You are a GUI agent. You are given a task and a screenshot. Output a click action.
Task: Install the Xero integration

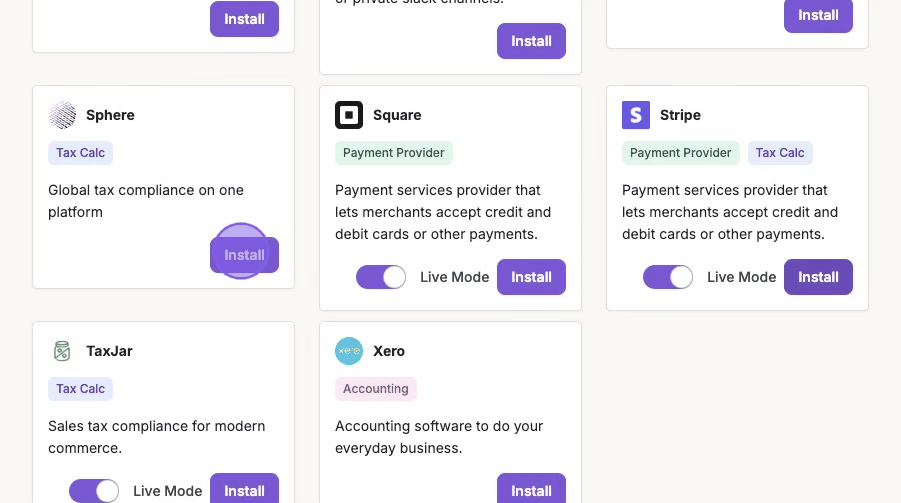(x=531, y=490)
